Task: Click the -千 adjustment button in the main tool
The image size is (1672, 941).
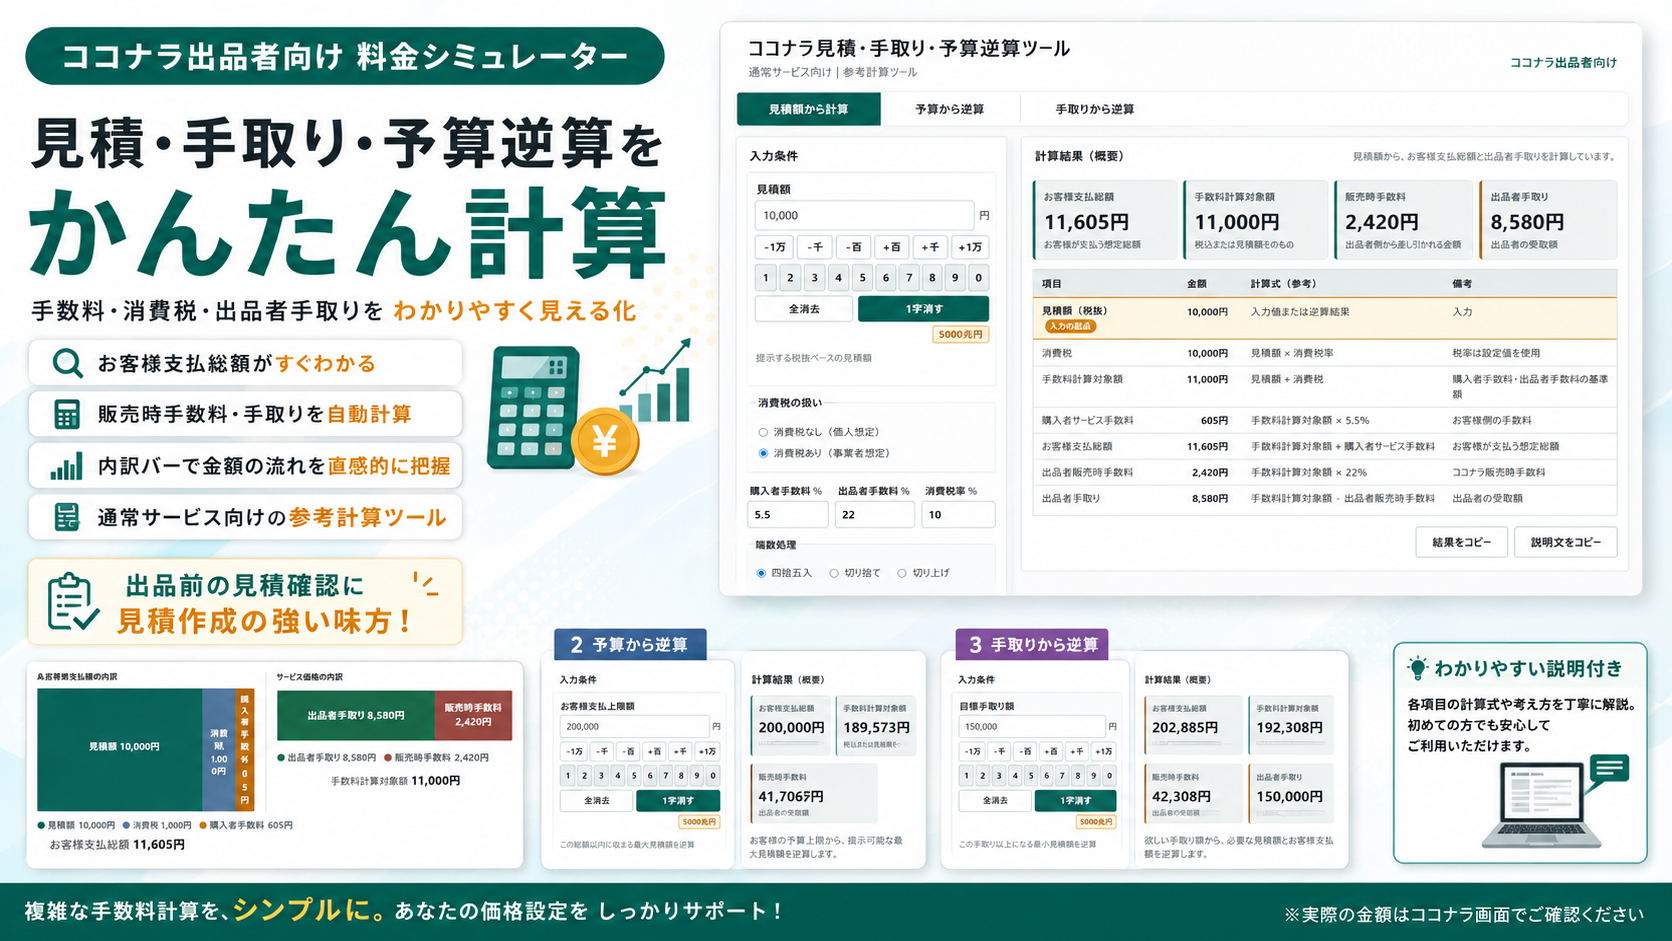Action: coord(815,247)
